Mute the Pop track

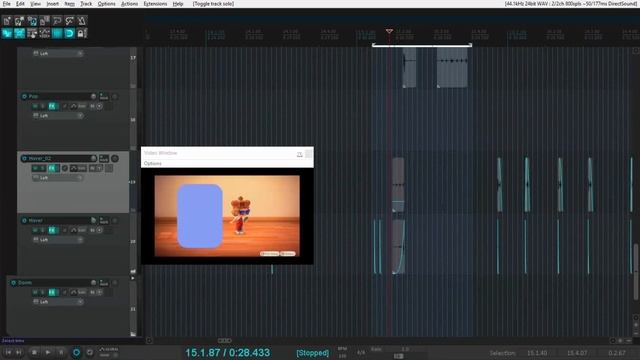tap(35, 106)
